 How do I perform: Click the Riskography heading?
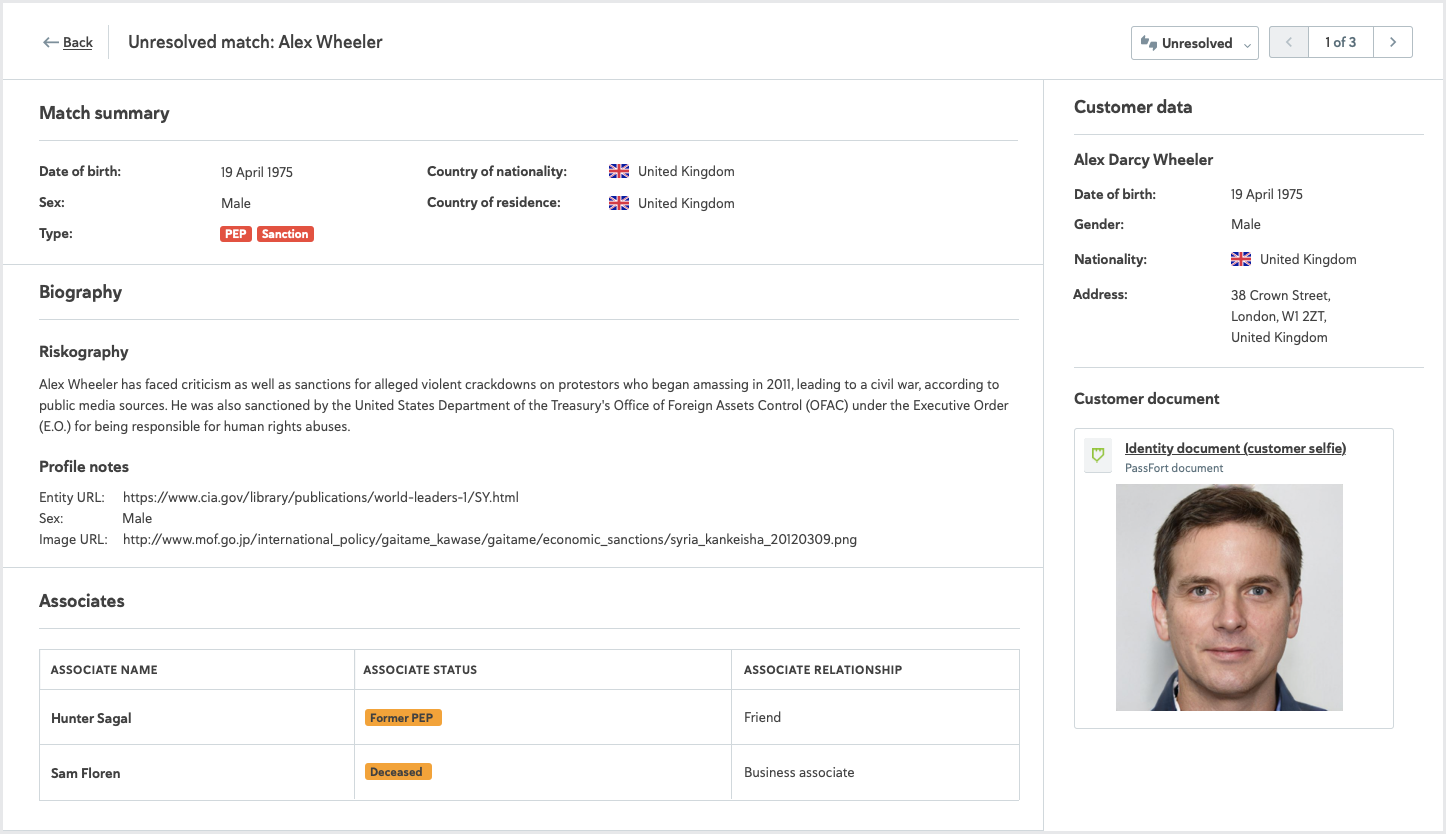tap(84, 352)
